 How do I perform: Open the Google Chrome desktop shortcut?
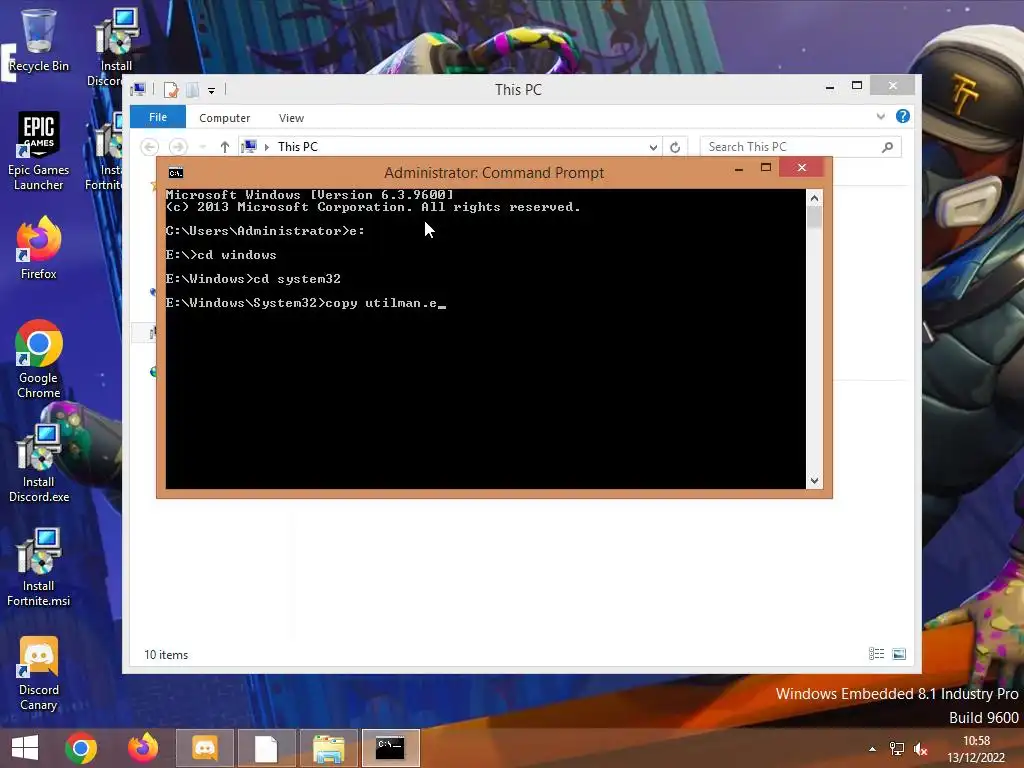click(39, 359)
